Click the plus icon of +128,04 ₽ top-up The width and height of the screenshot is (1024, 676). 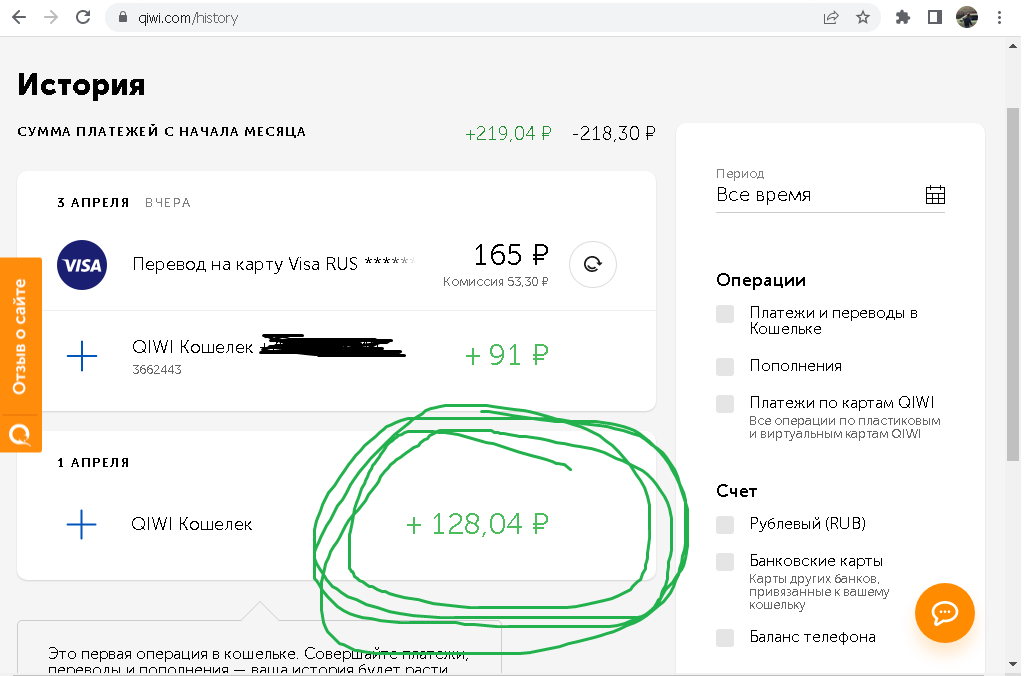point(82,524)
